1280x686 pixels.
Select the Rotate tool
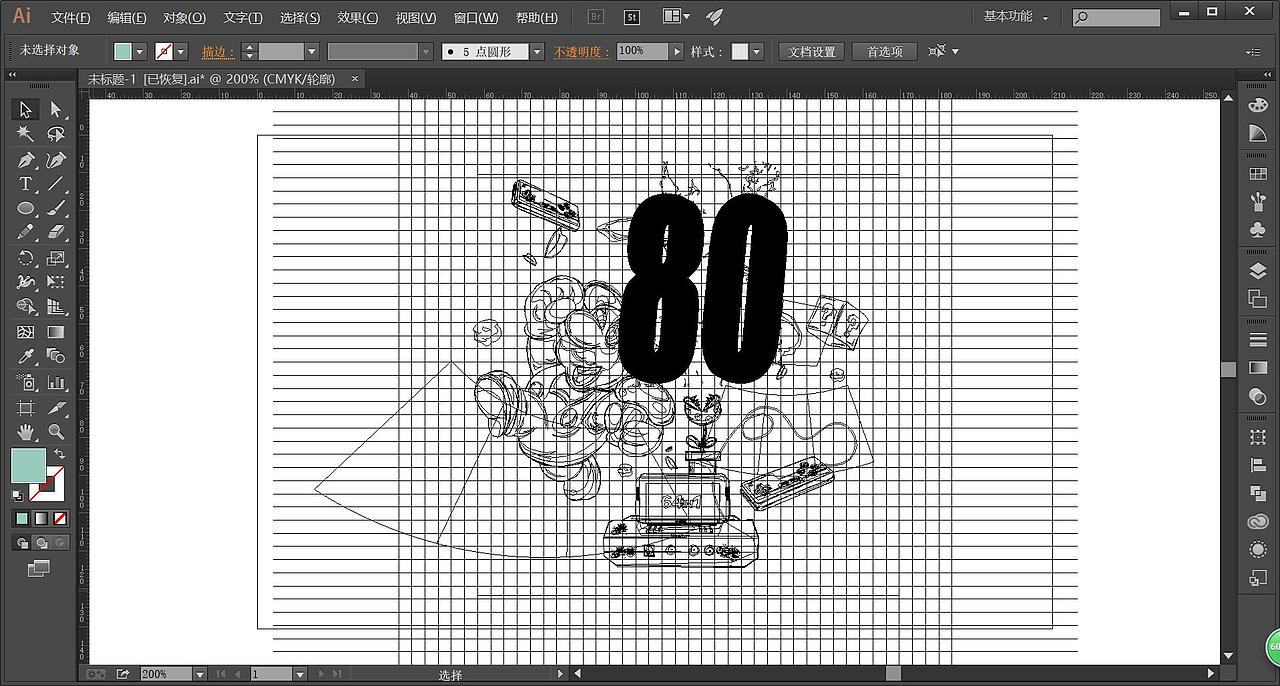(x=26, y=258)
